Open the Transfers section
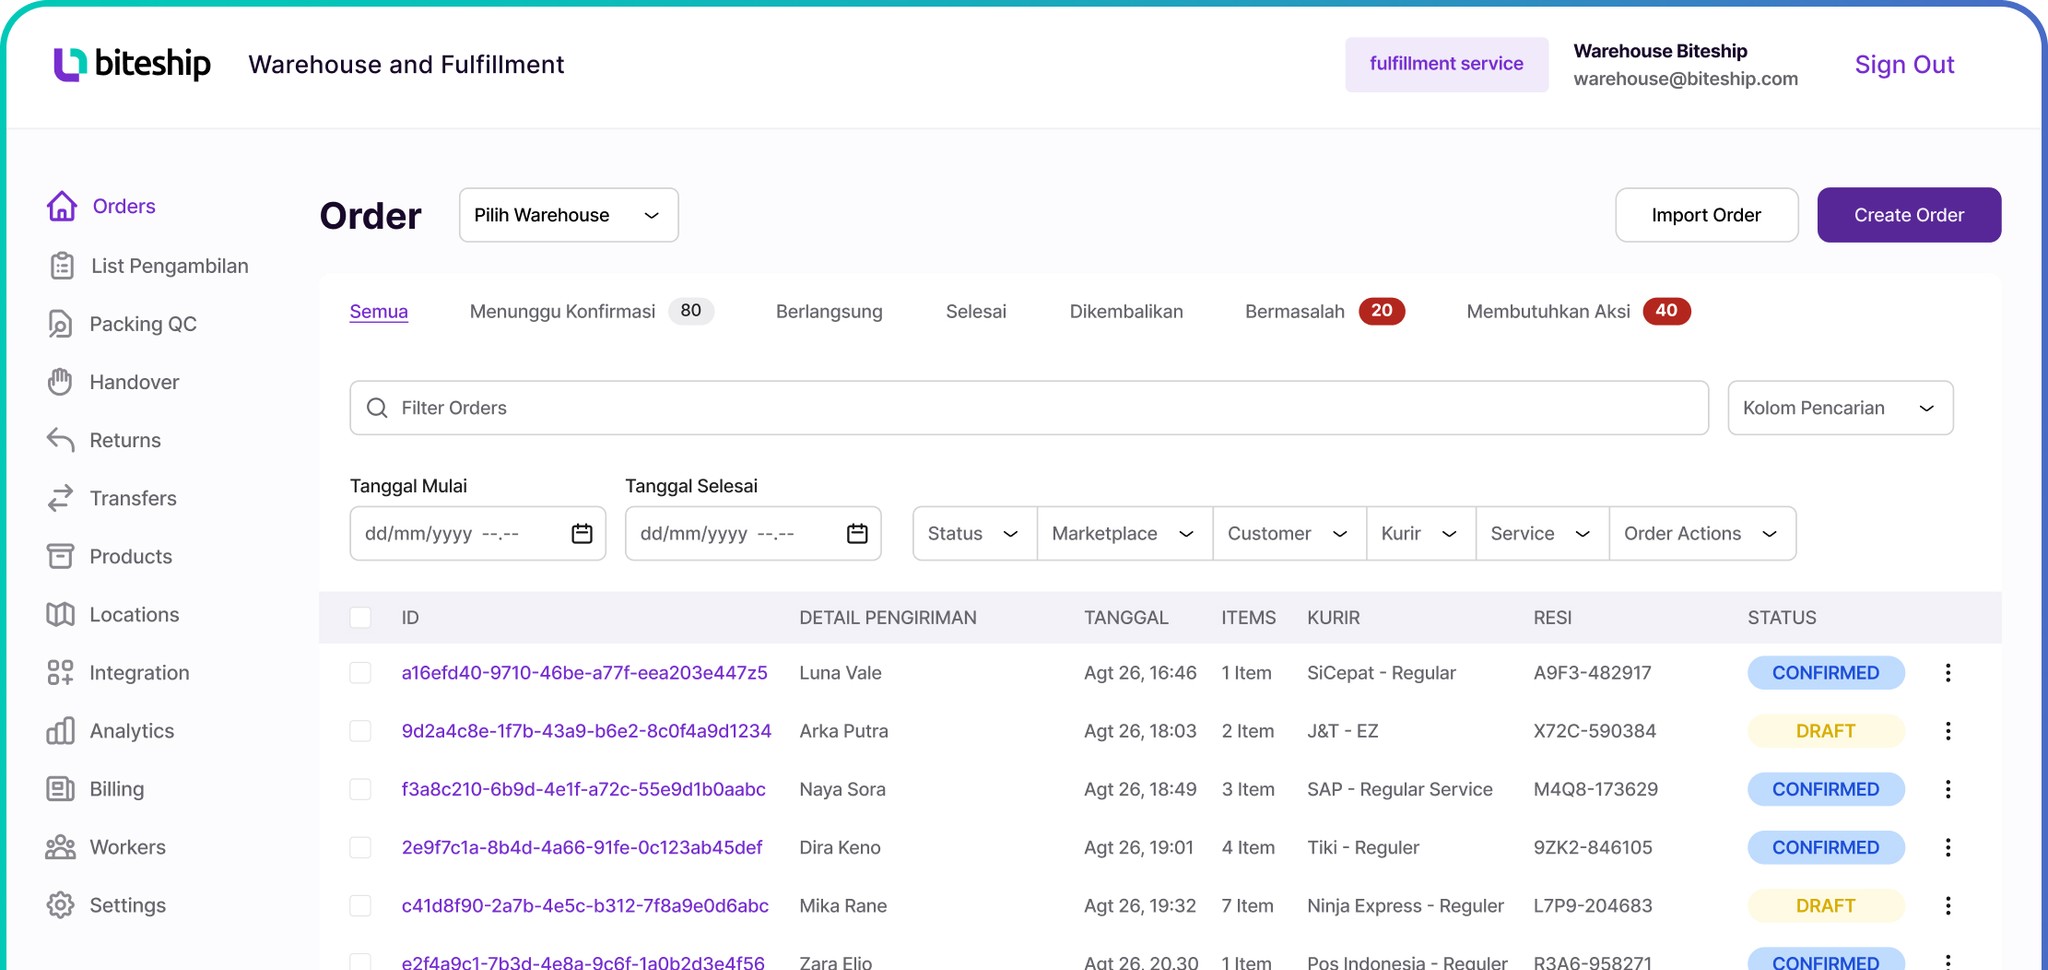Viewport: 2048px width, 970px height. coord(133,498)
